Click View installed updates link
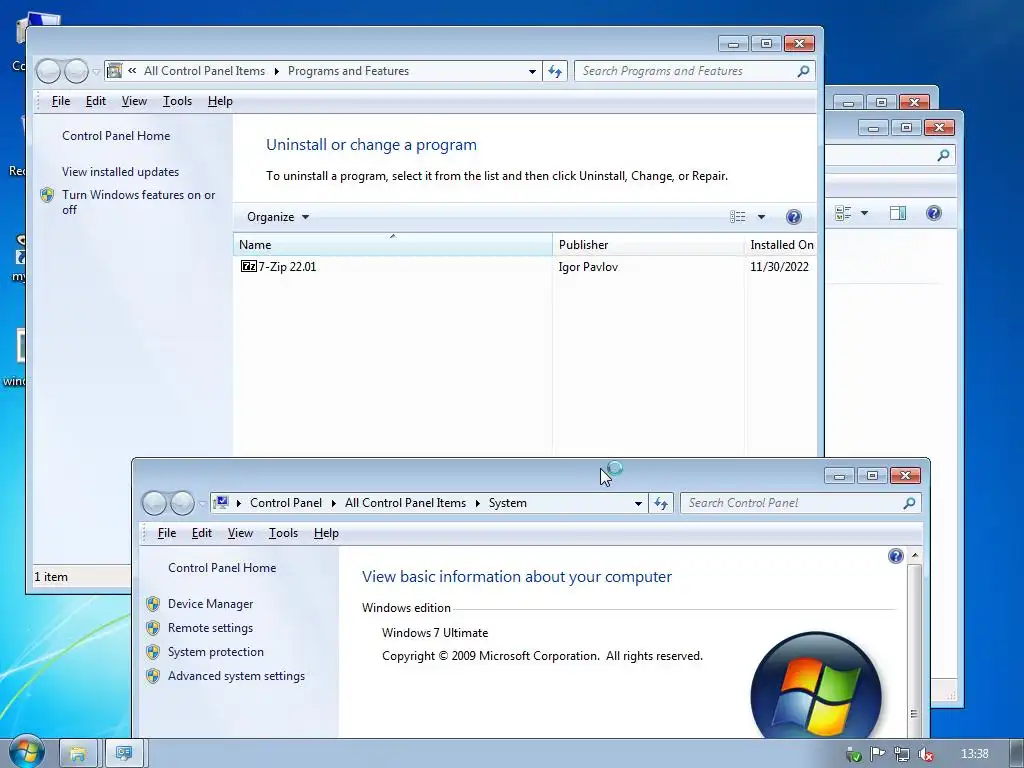 (120, 172)
